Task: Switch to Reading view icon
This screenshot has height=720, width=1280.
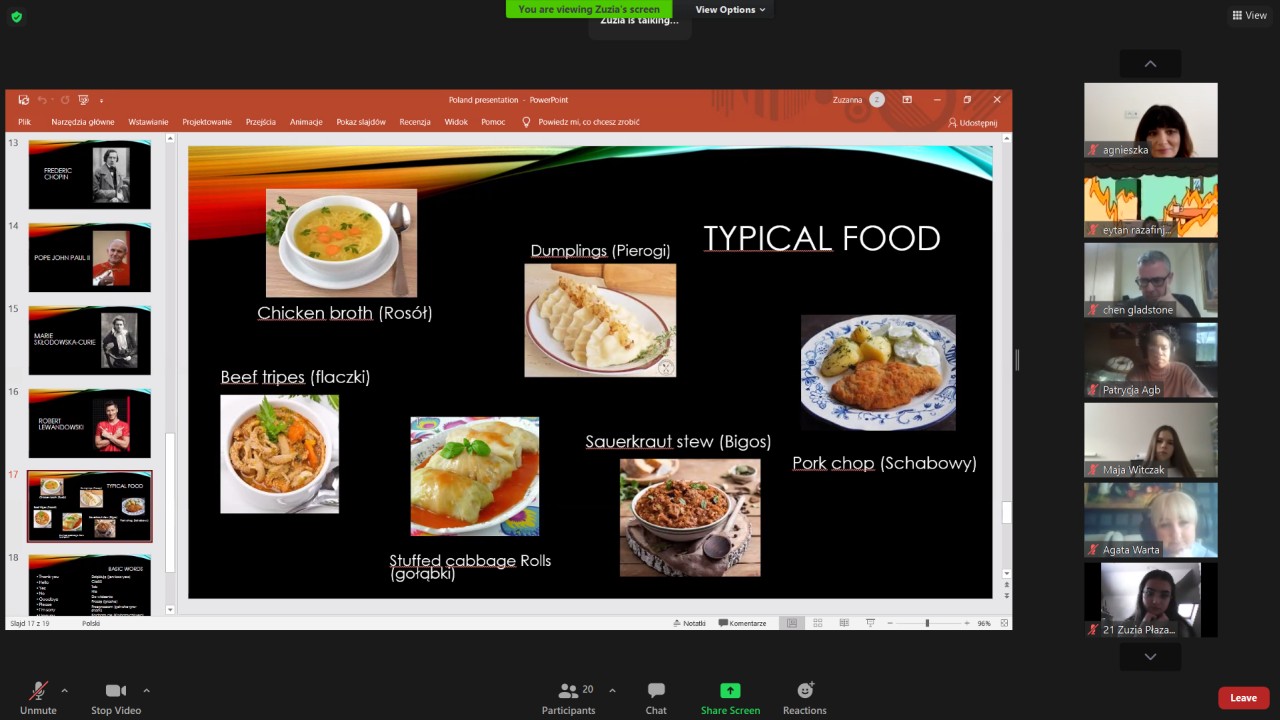Action: 844,623
